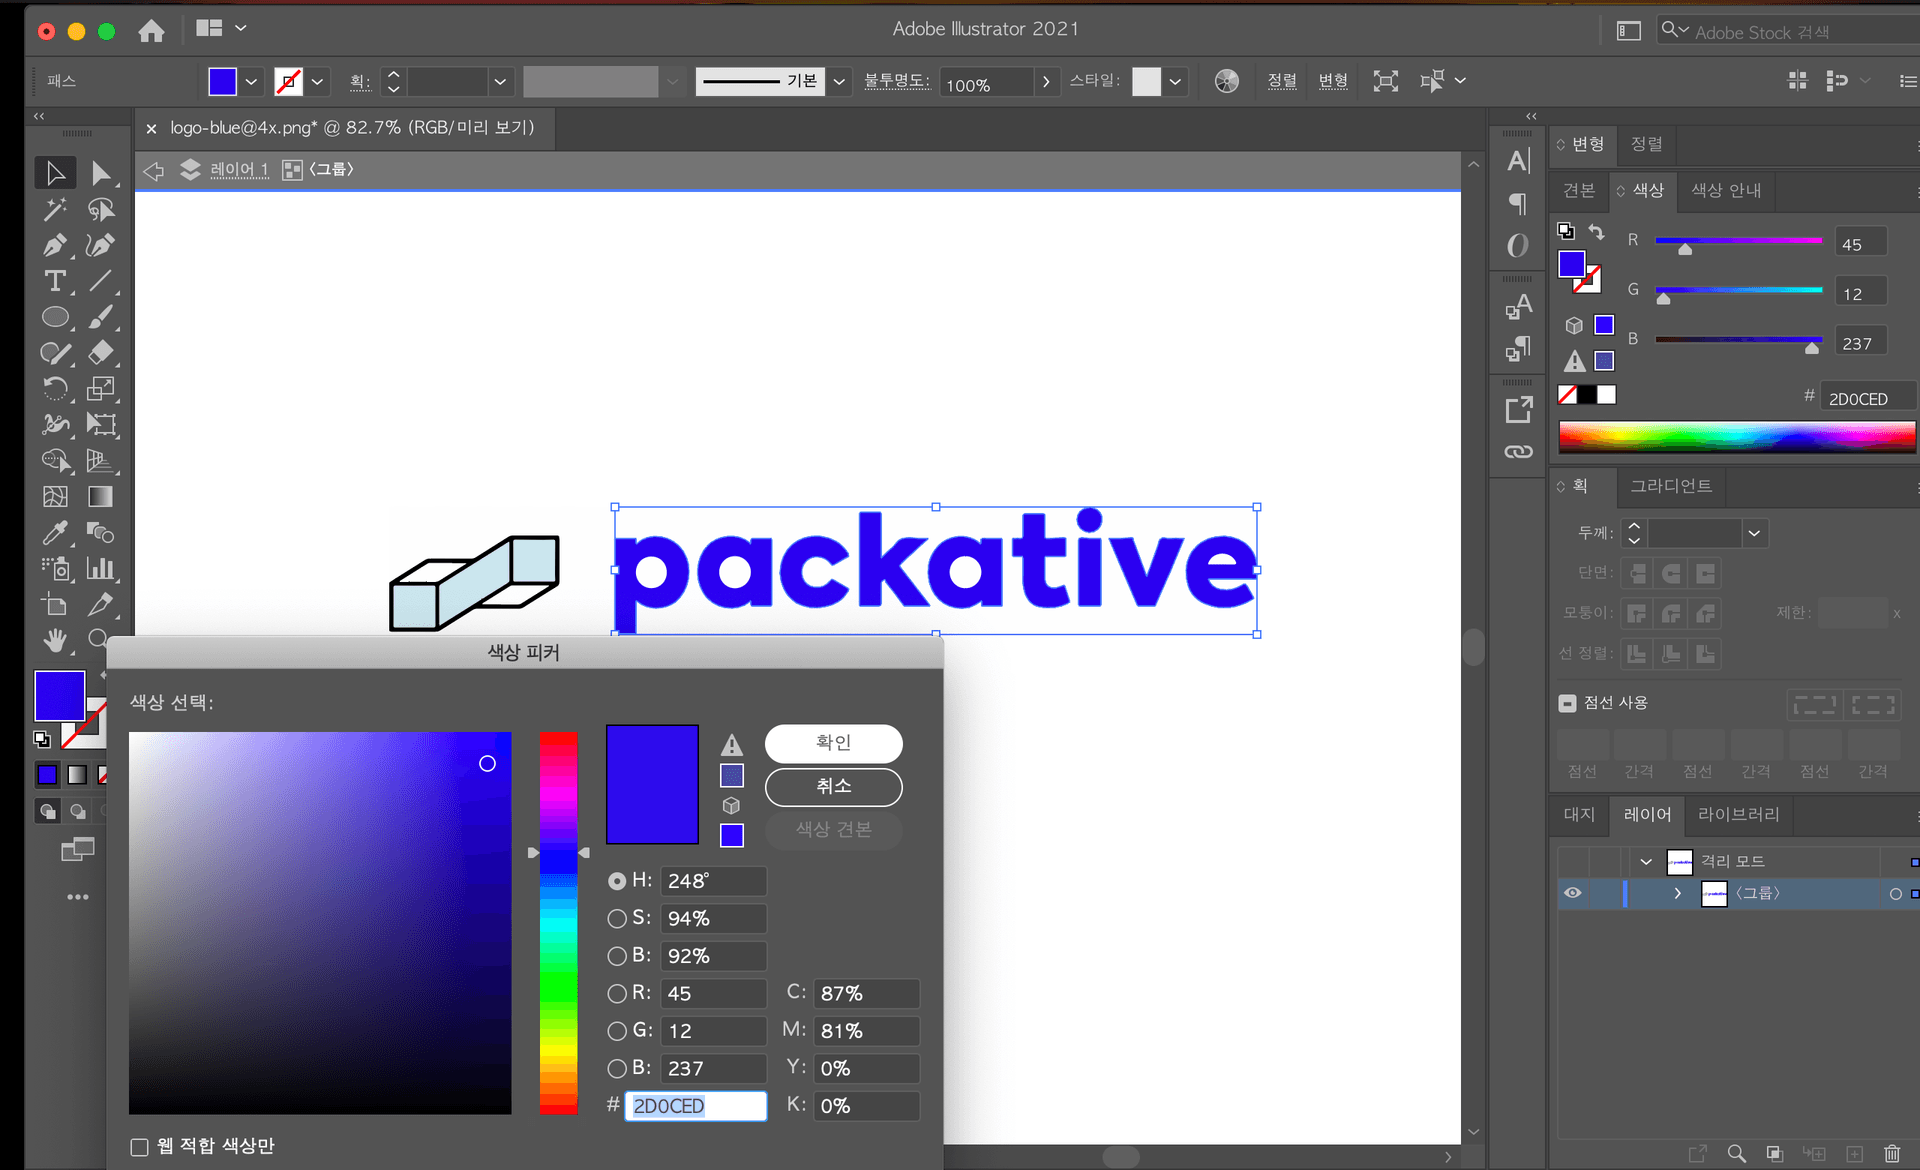Collapse the 격리 모드 layer

[x=1646, y=861]
